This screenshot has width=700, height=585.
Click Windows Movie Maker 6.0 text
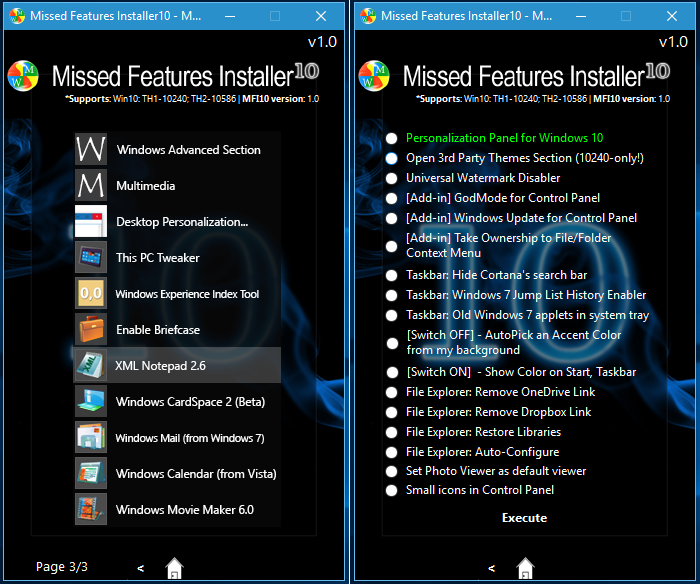[185, 510]
